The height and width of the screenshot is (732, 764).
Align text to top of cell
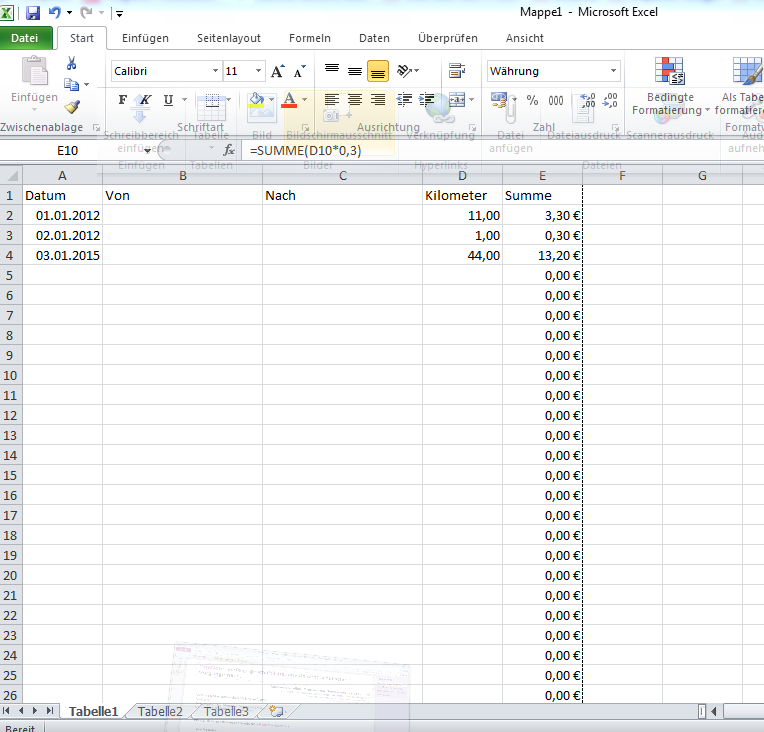coord(332,71)
